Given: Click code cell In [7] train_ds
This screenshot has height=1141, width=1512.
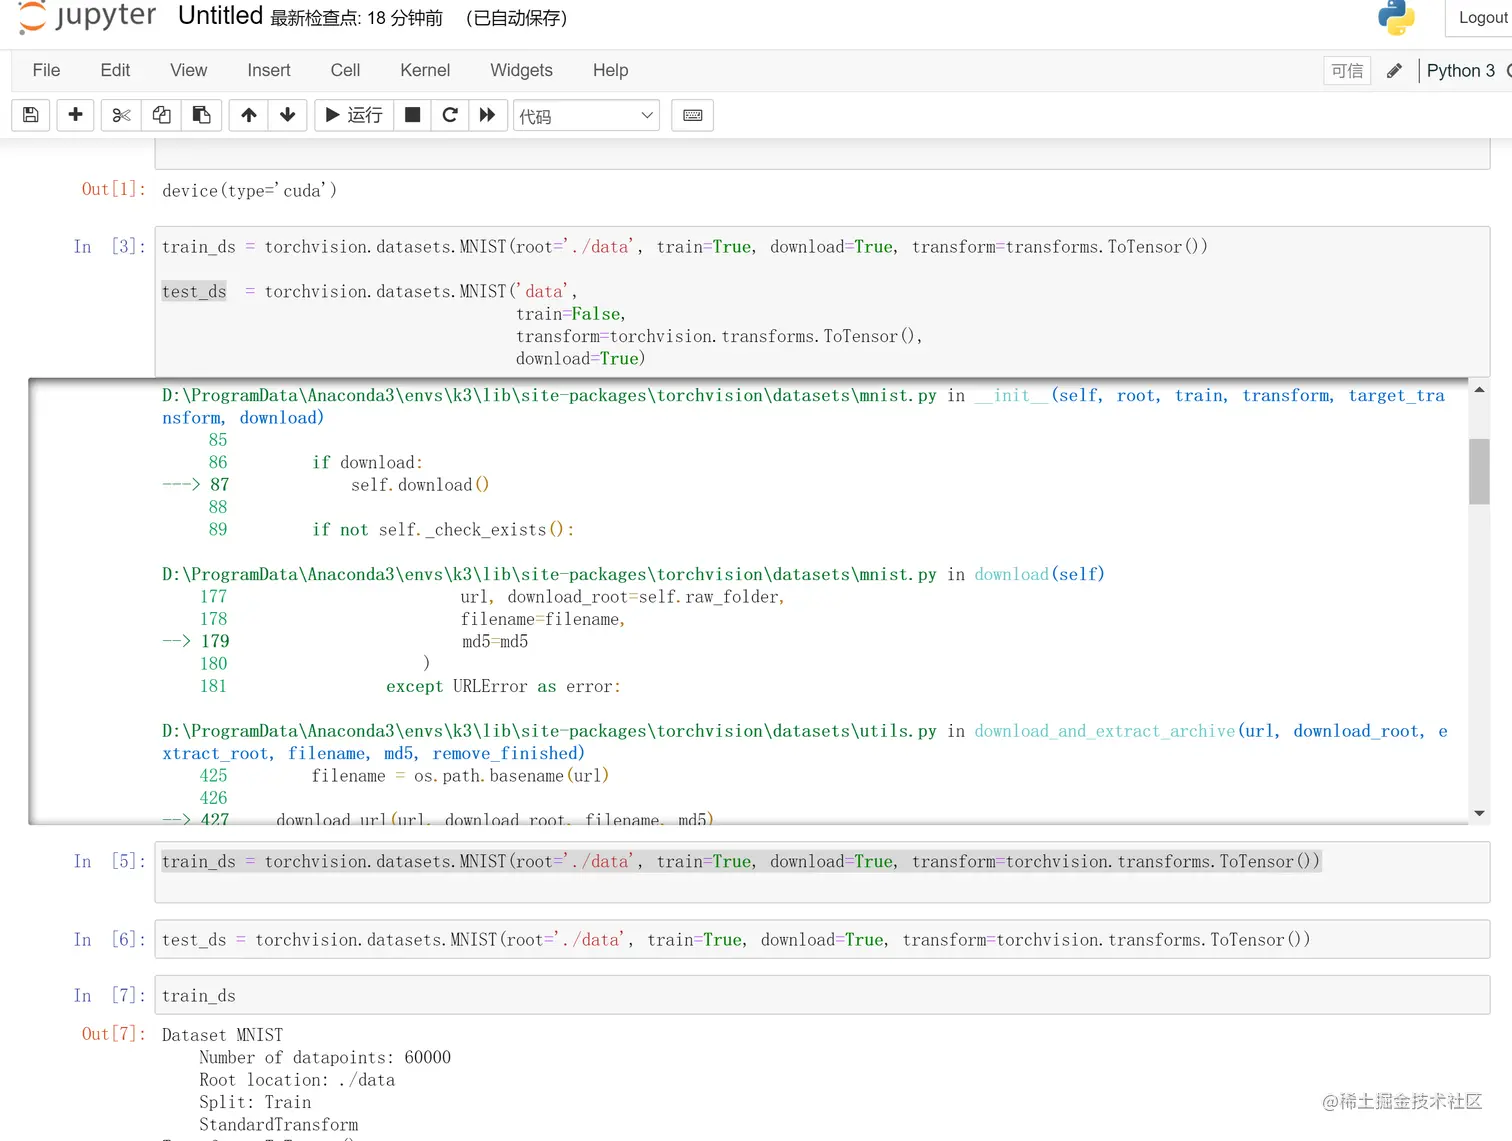Looking at the screenshot, I should [x=822, y=996].
